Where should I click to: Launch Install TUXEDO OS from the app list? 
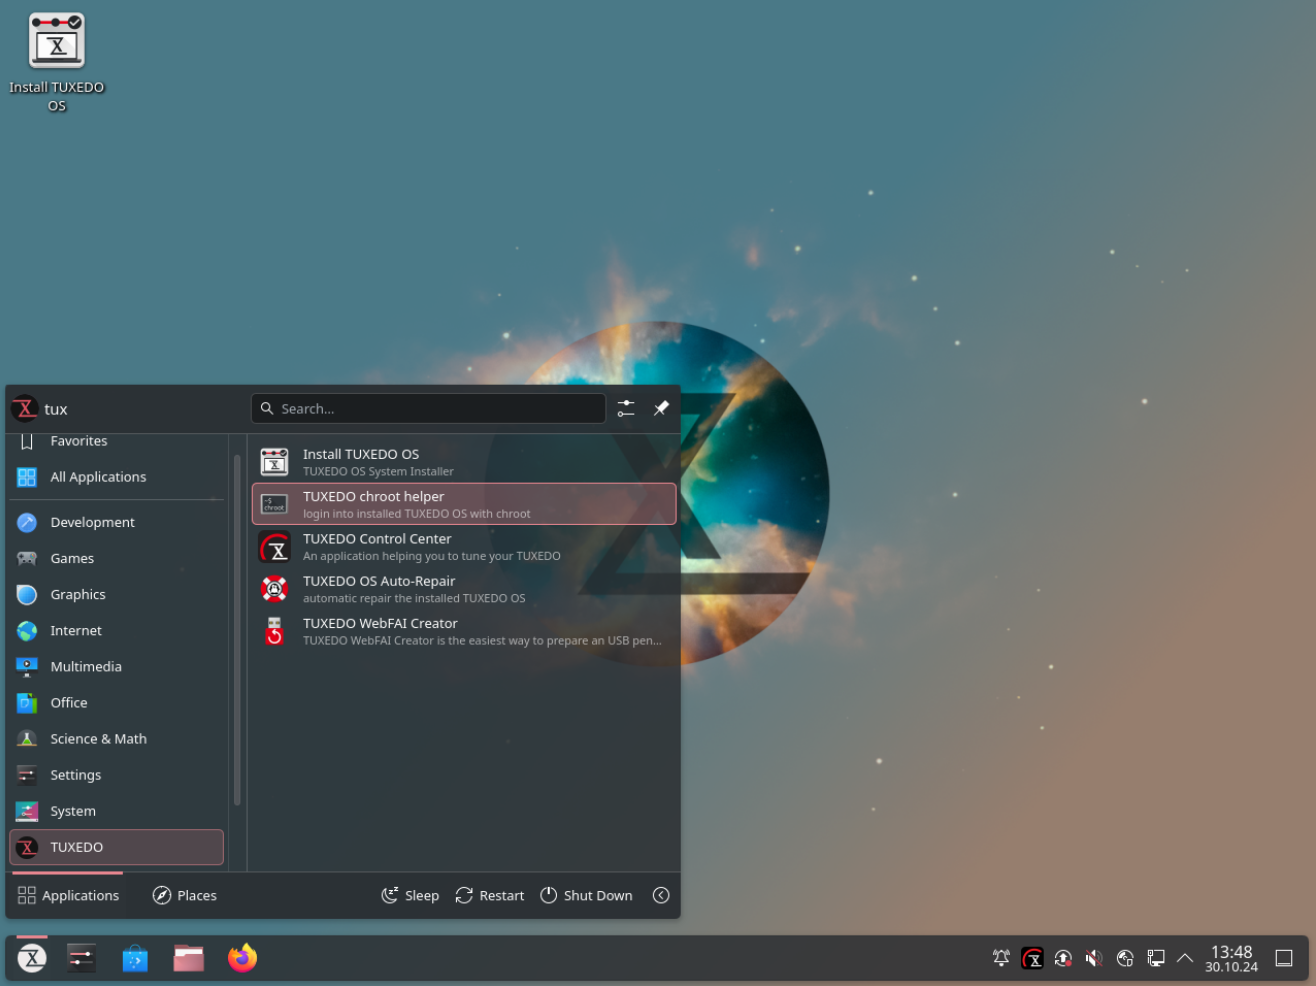464,462
